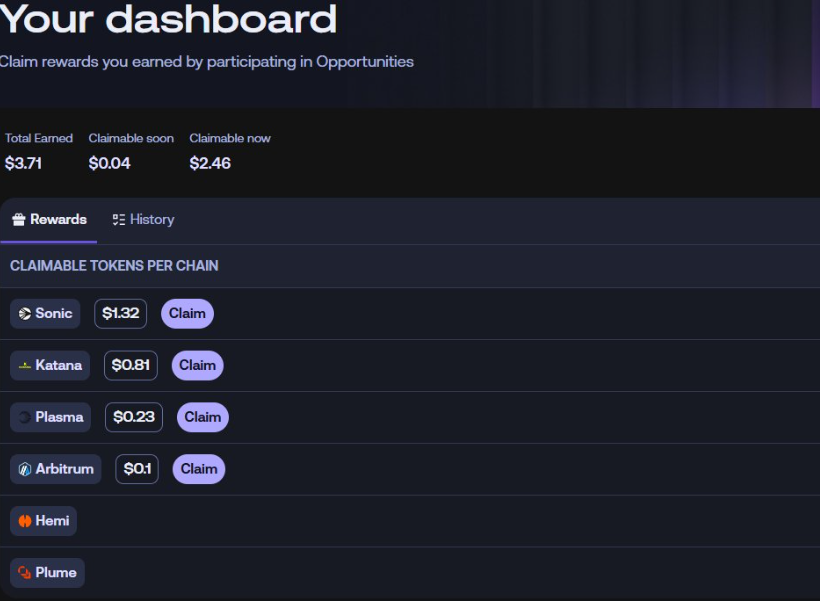Click the Claimable Tokens Per Chain heading

[114, 266]
